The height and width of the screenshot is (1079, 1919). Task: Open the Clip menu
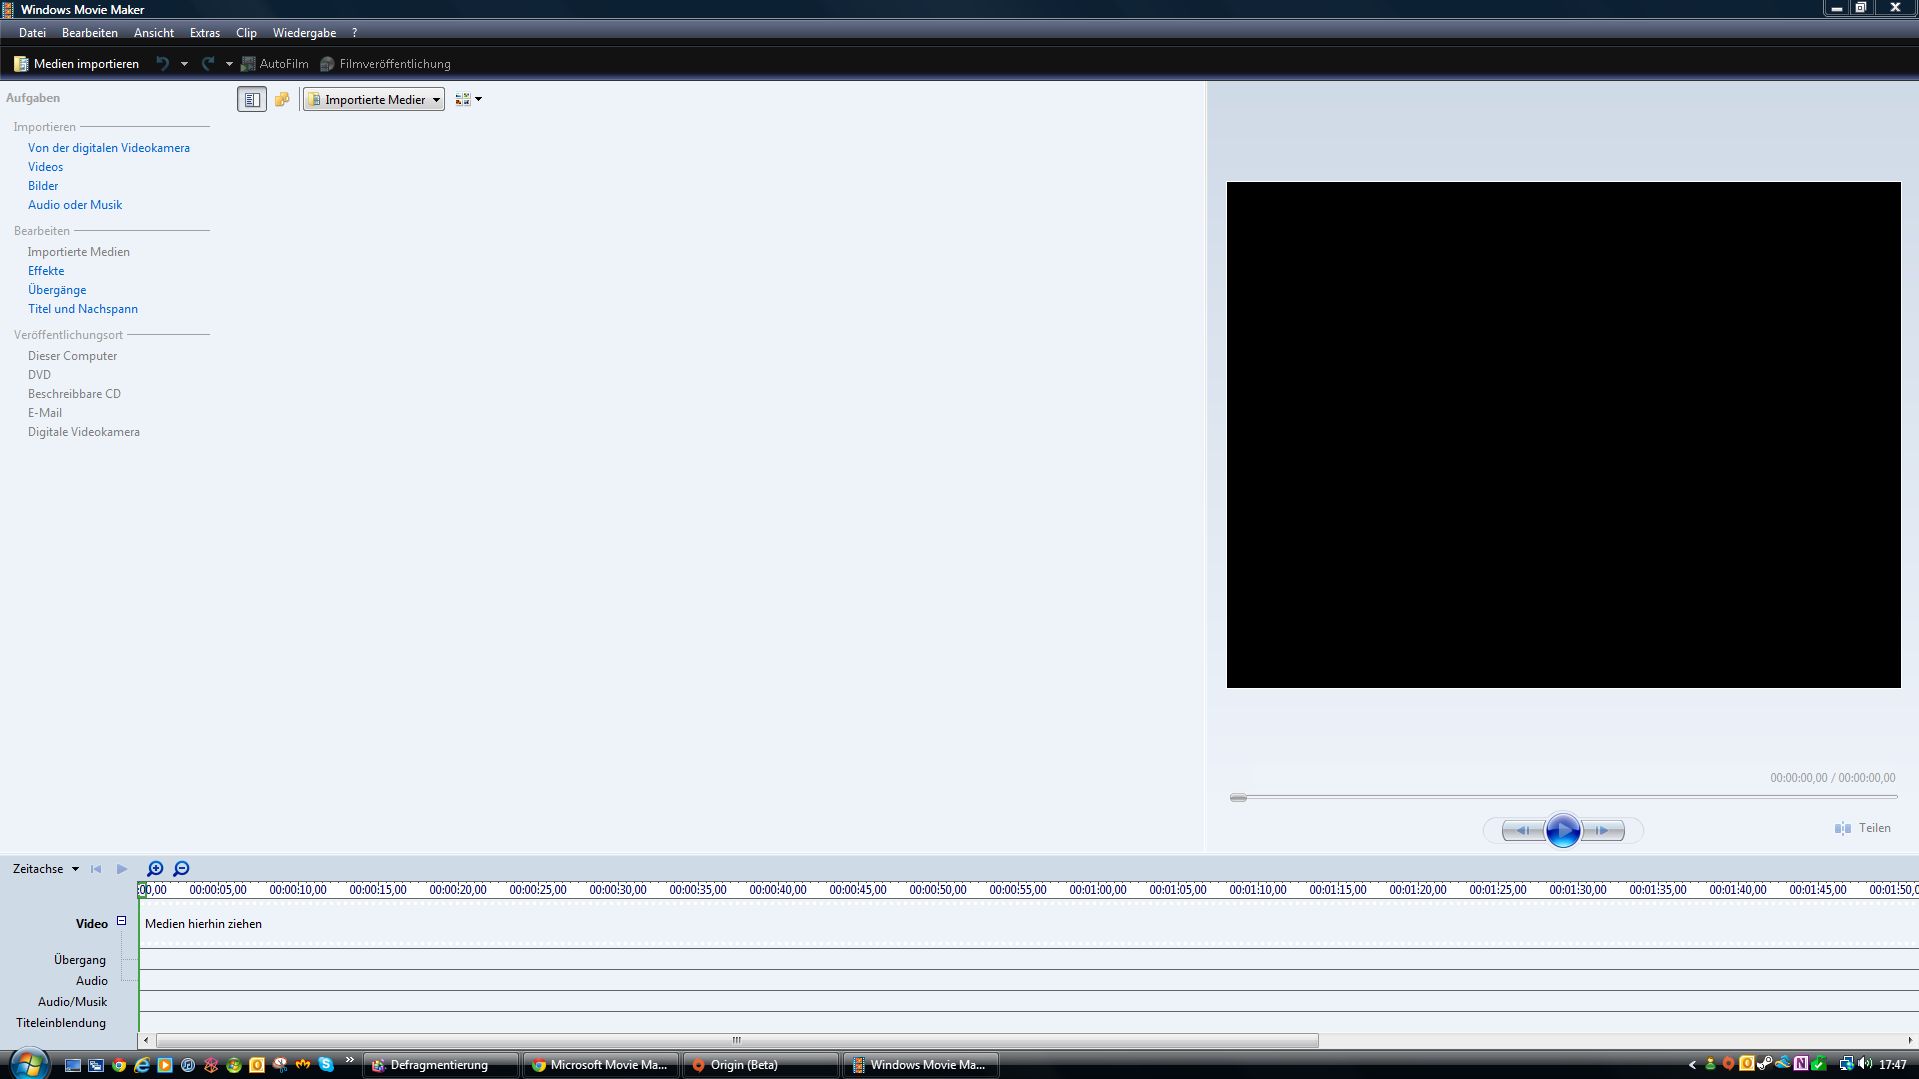(x=246, y=33)
